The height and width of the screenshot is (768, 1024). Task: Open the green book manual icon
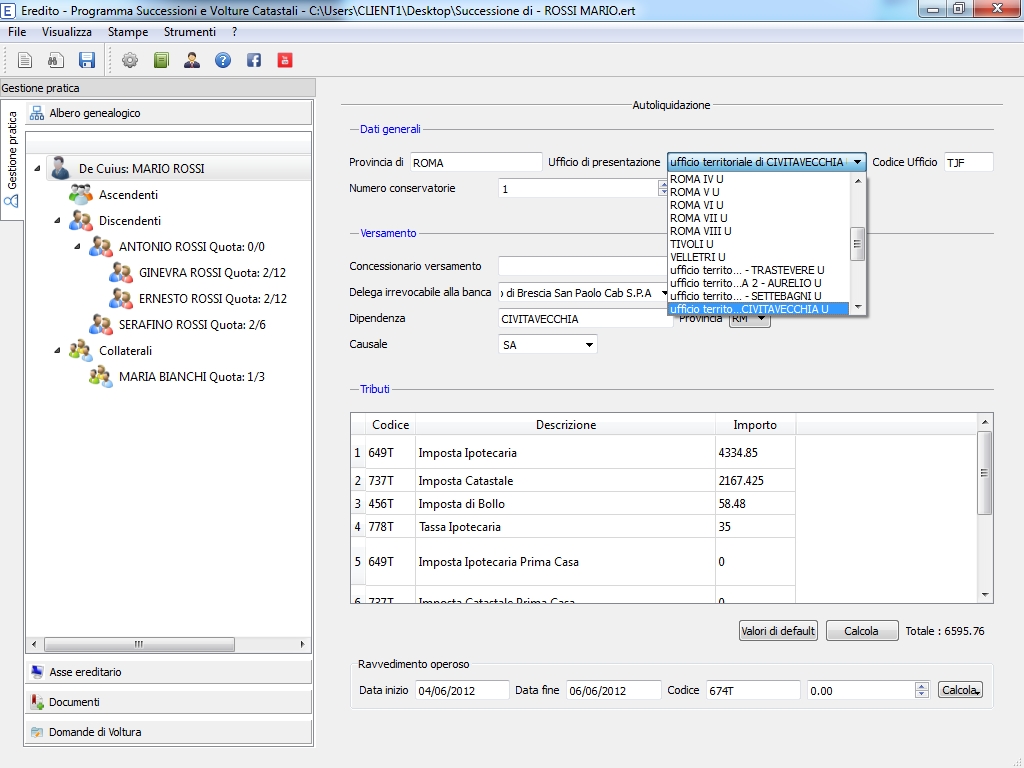pyautogui.click(x=161, y=60)
